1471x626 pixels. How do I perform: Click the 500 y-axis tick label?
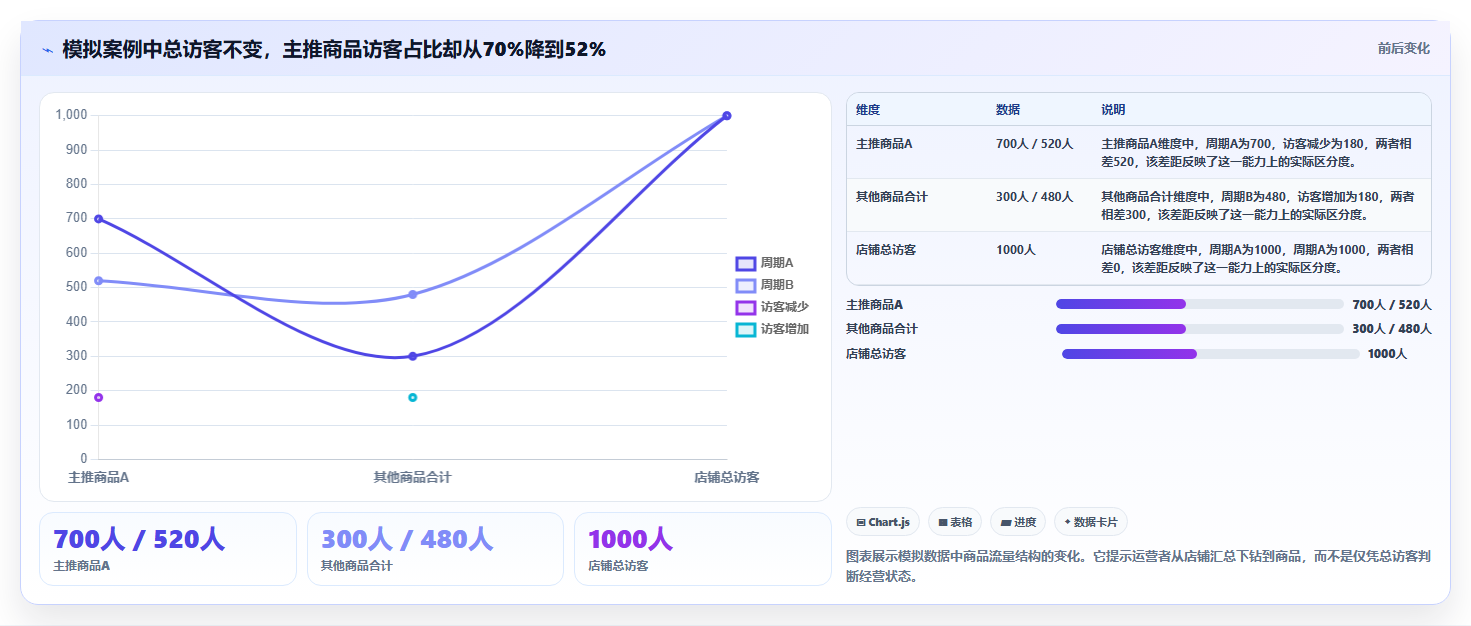[76, 287]
